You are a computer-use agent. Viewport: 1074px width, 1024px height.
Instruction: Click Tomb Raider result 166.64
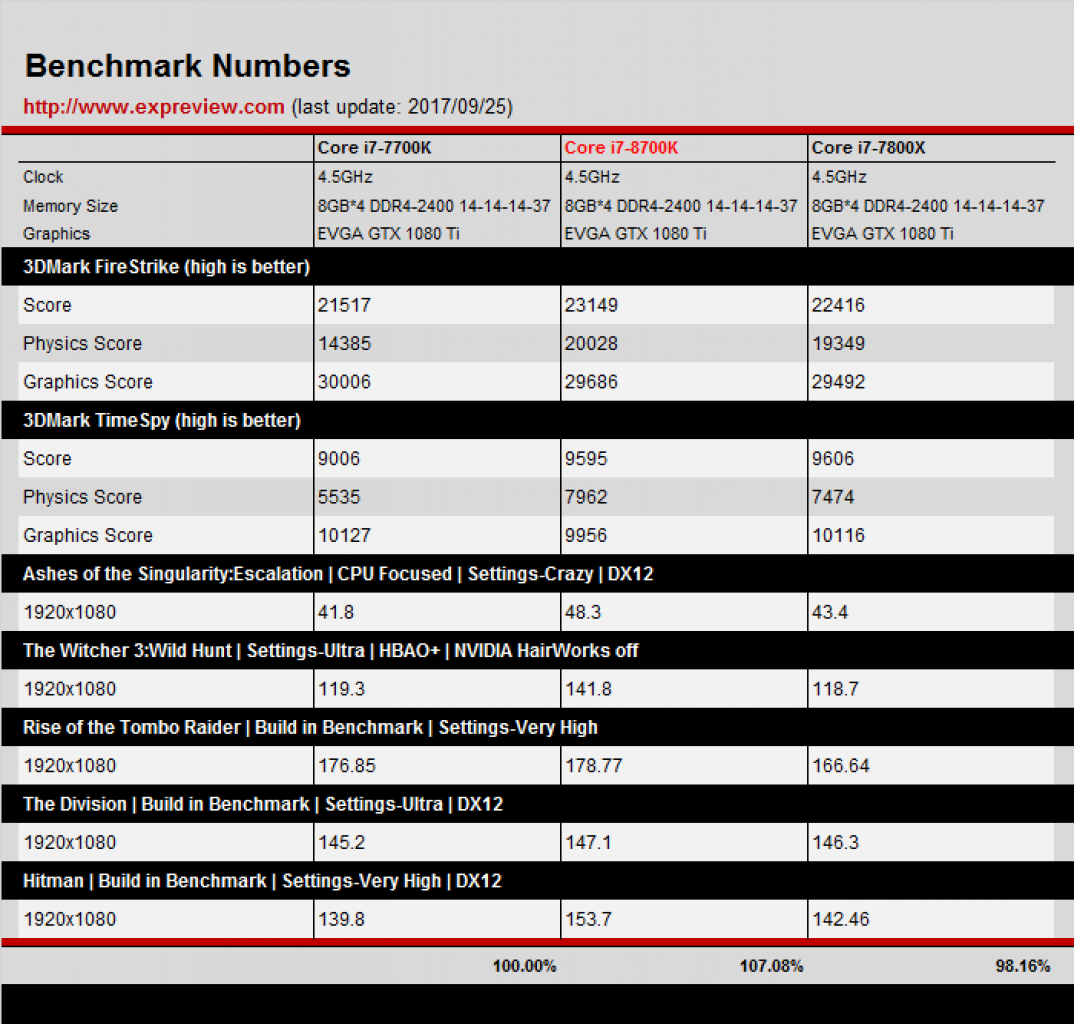tap(841, 765)
